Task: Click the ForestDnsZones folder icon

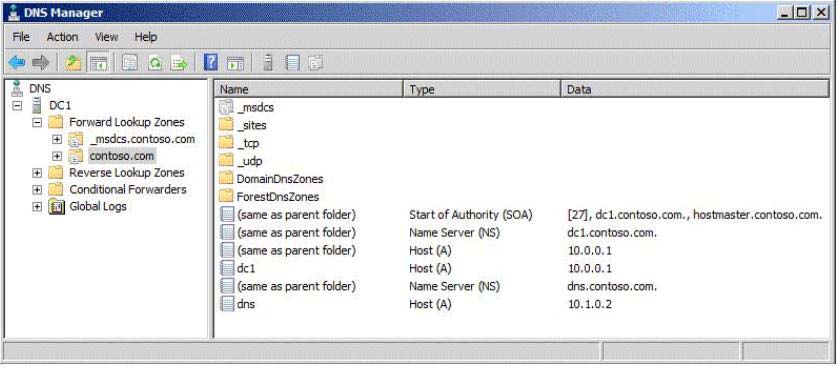Action: pos(227,196)
